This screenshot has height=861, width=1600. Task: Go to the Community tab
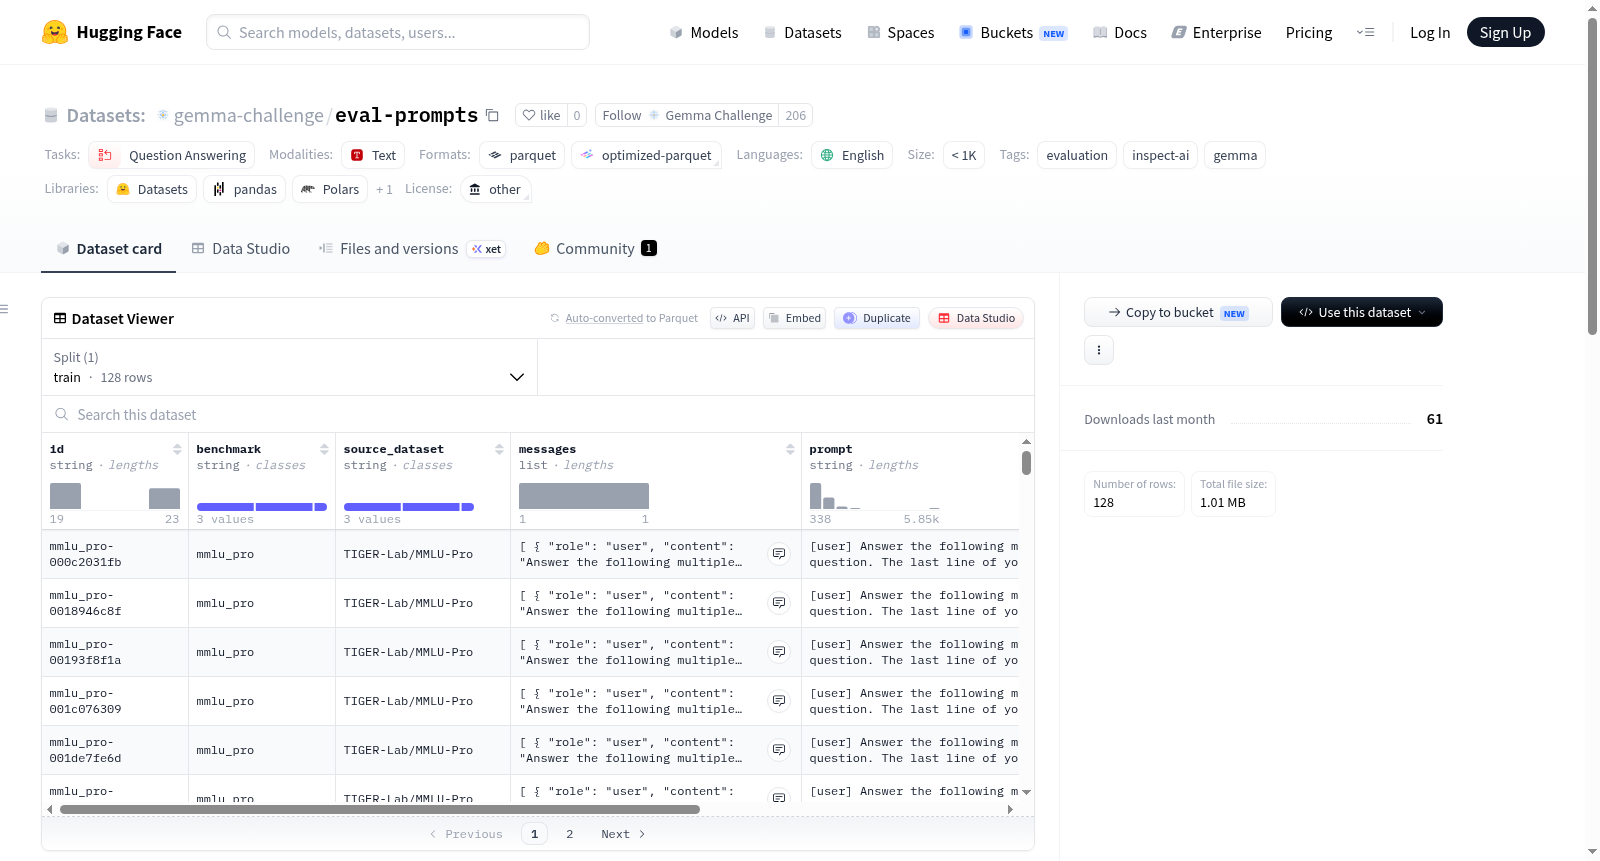(x=595, y=248)
